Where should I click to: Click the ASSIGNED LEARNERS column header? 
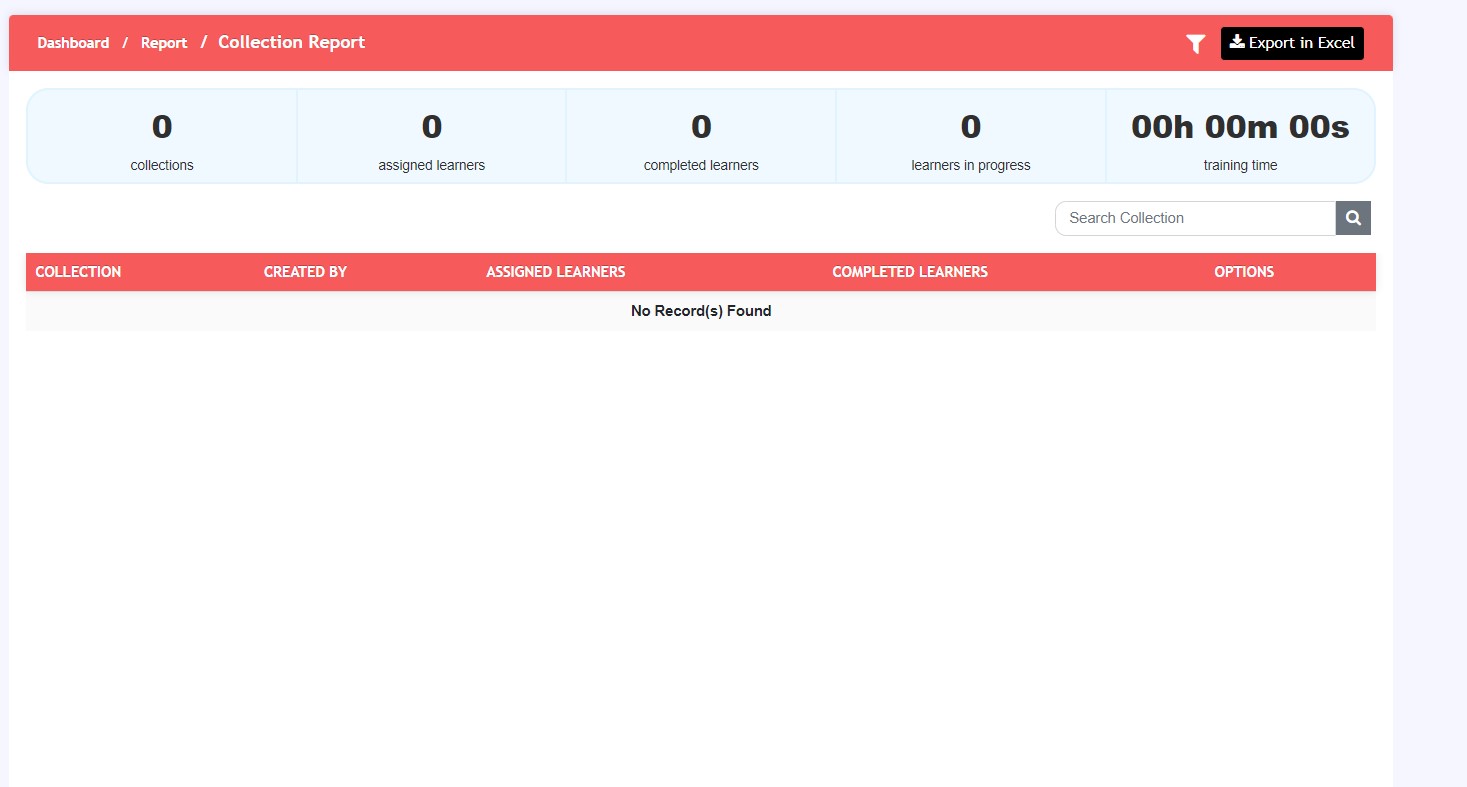tap(556, 272)
